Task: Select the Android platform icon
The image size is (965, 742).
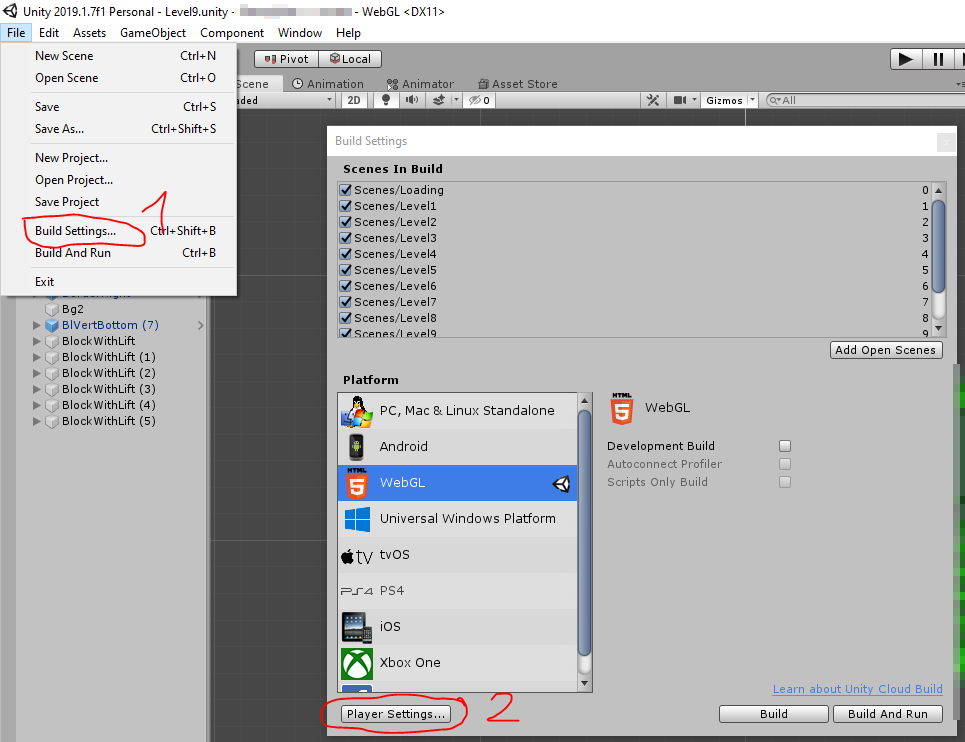Action: pos(356,447)
